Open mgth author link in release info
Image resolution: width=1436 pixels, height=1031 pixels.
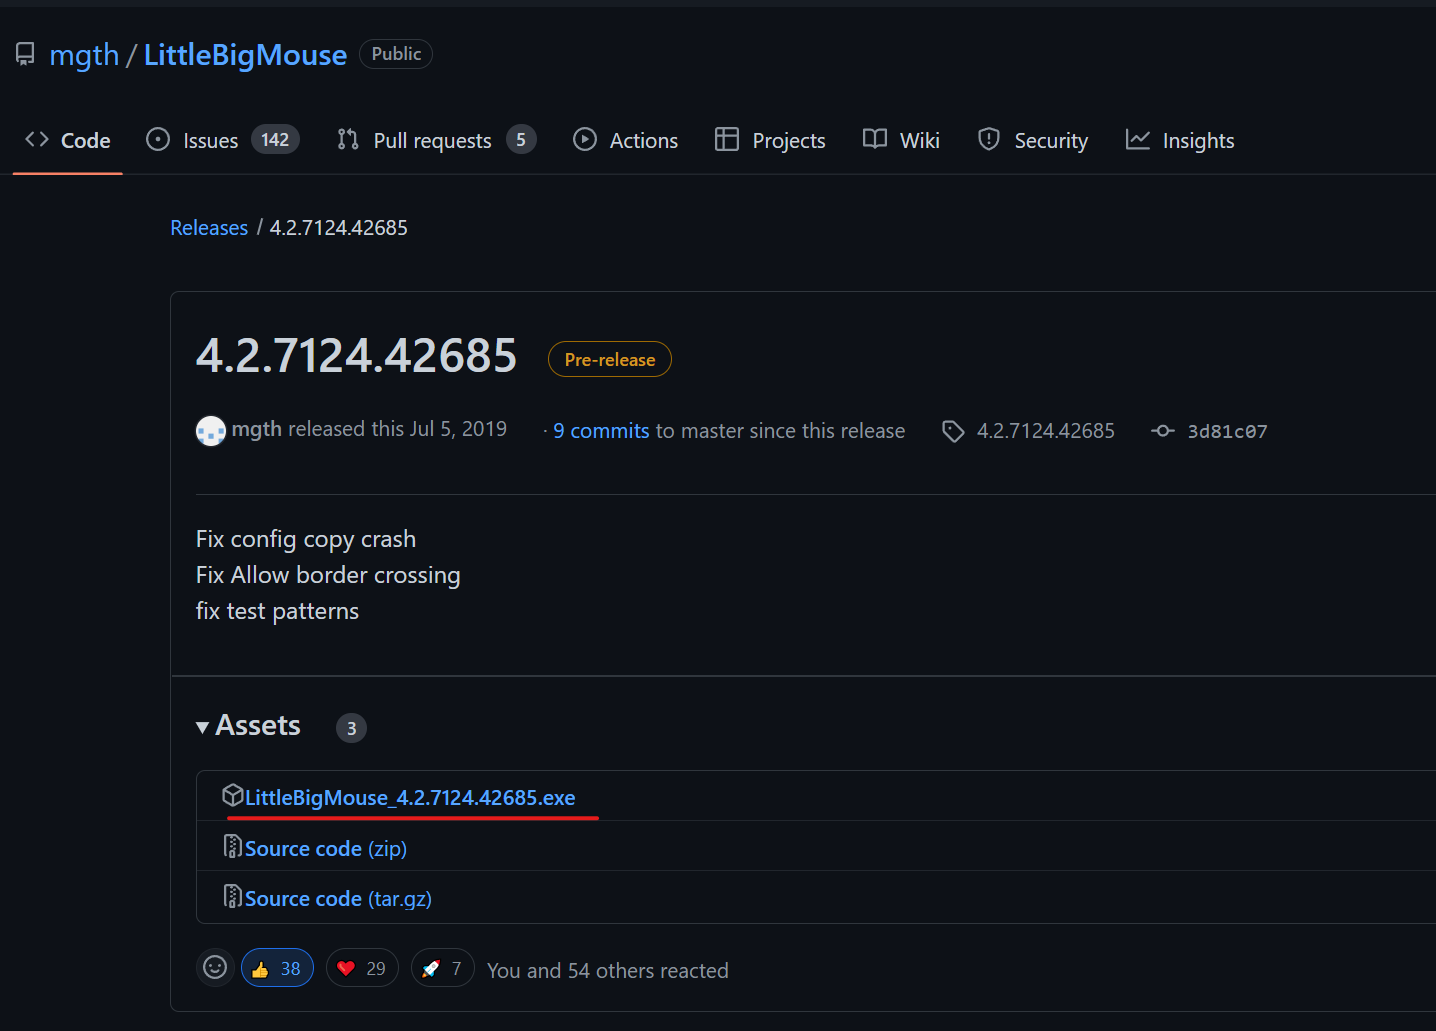click(x=257, y=429)
